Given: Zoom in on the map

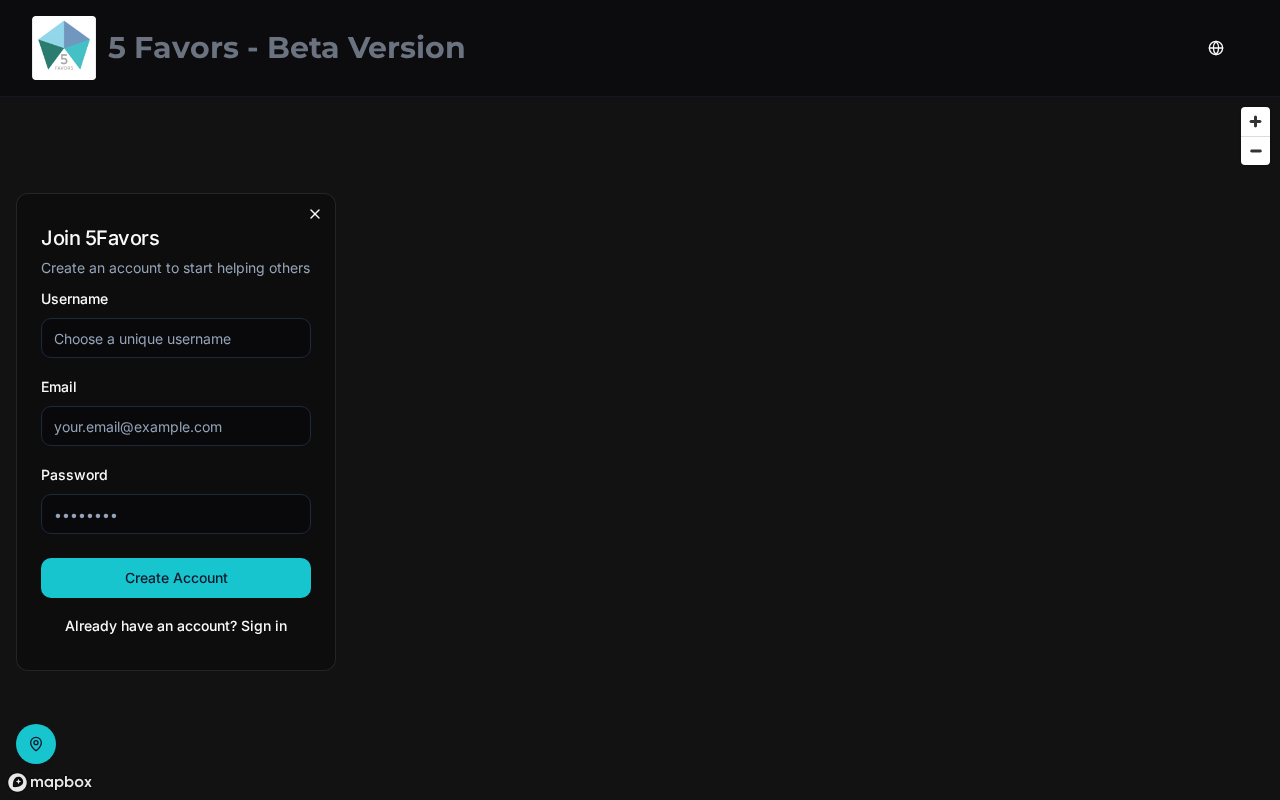Looking at the screenshot, I should 1255,122.
